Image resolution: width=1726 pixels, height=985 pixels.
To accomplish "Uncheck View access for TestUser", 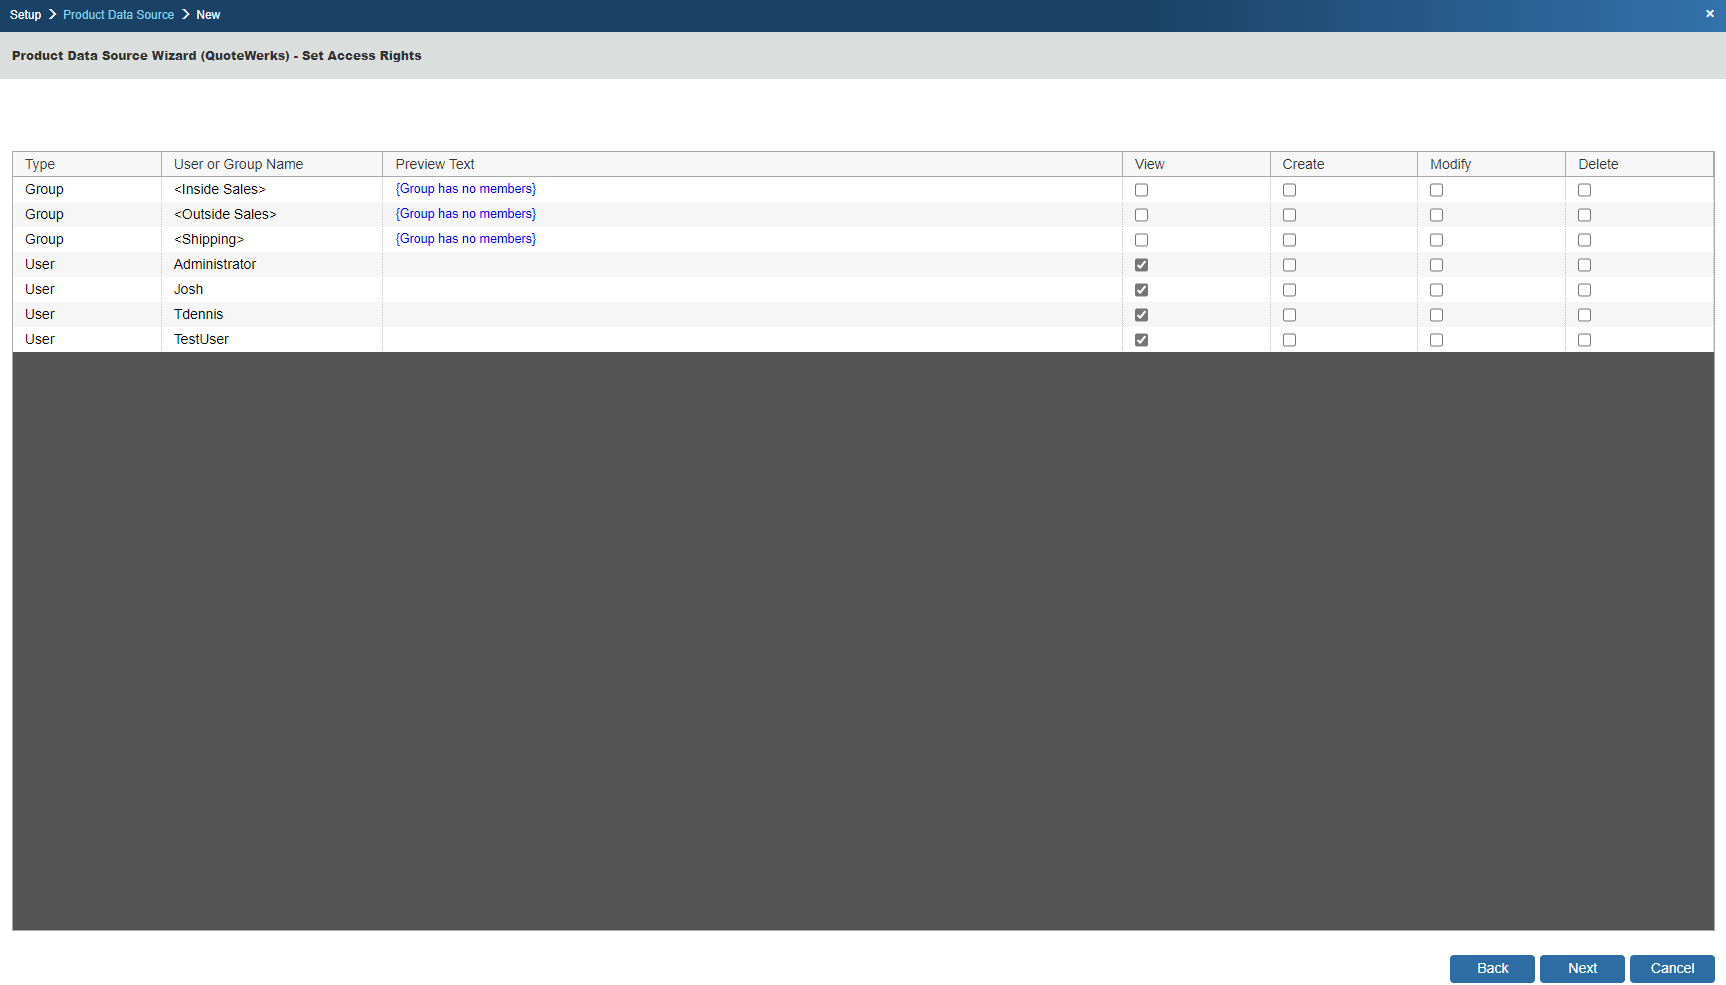I will (x=1141, y=340).
